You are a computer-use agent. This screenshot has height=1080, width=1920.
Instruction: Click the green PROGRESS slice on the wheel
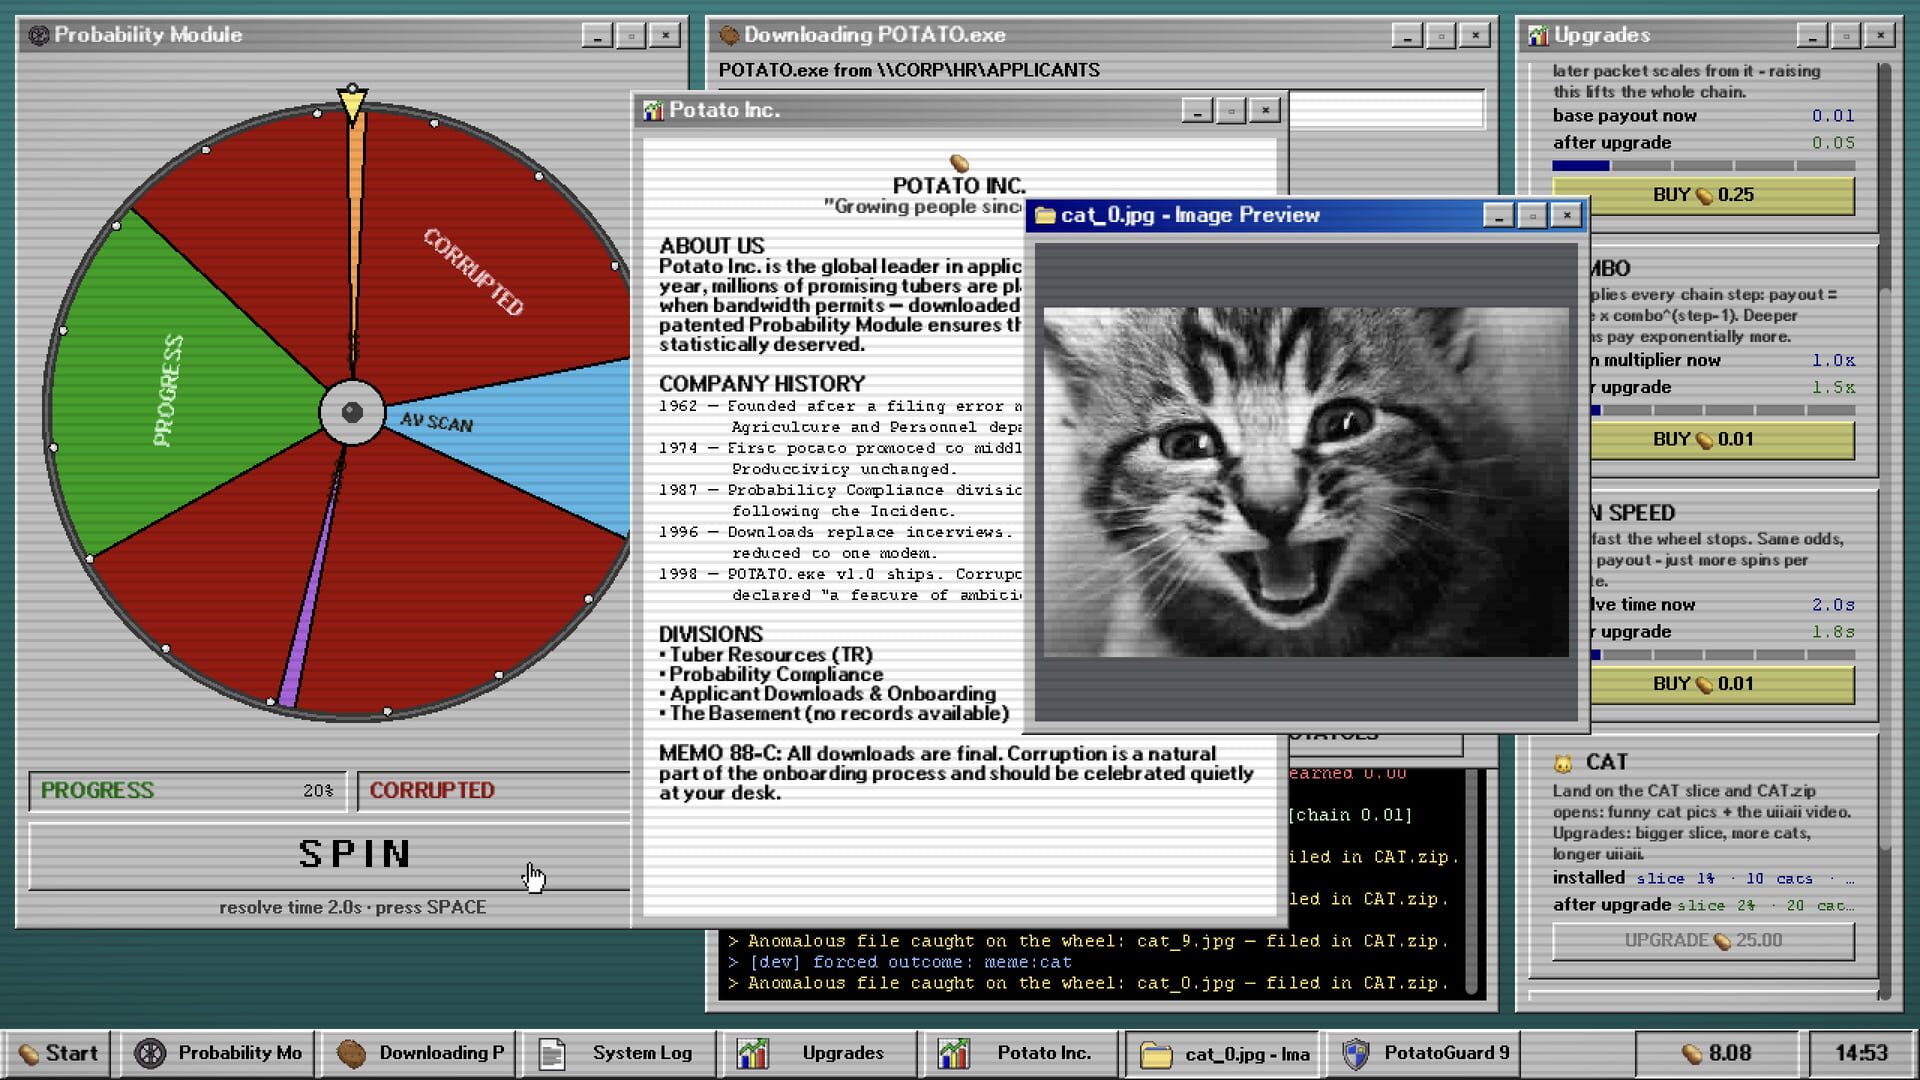[x=180, y=390]
